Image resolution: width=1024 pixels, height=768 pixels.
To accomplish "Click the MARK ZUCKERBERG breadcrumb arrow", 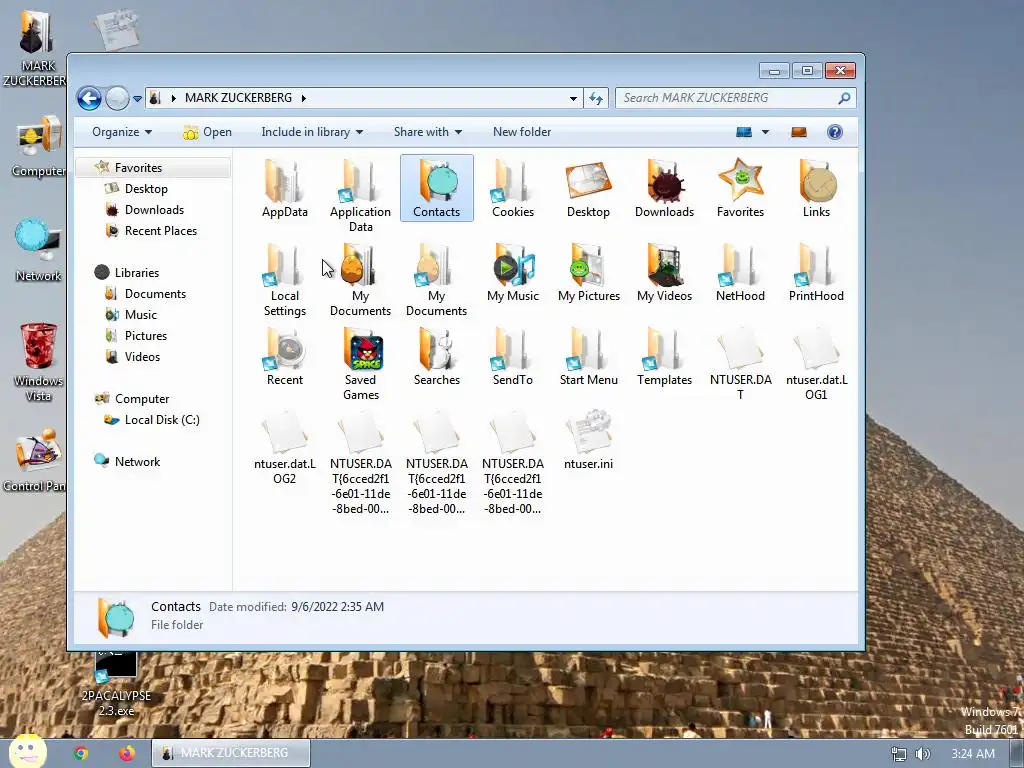I will click(x=304, y=99).
